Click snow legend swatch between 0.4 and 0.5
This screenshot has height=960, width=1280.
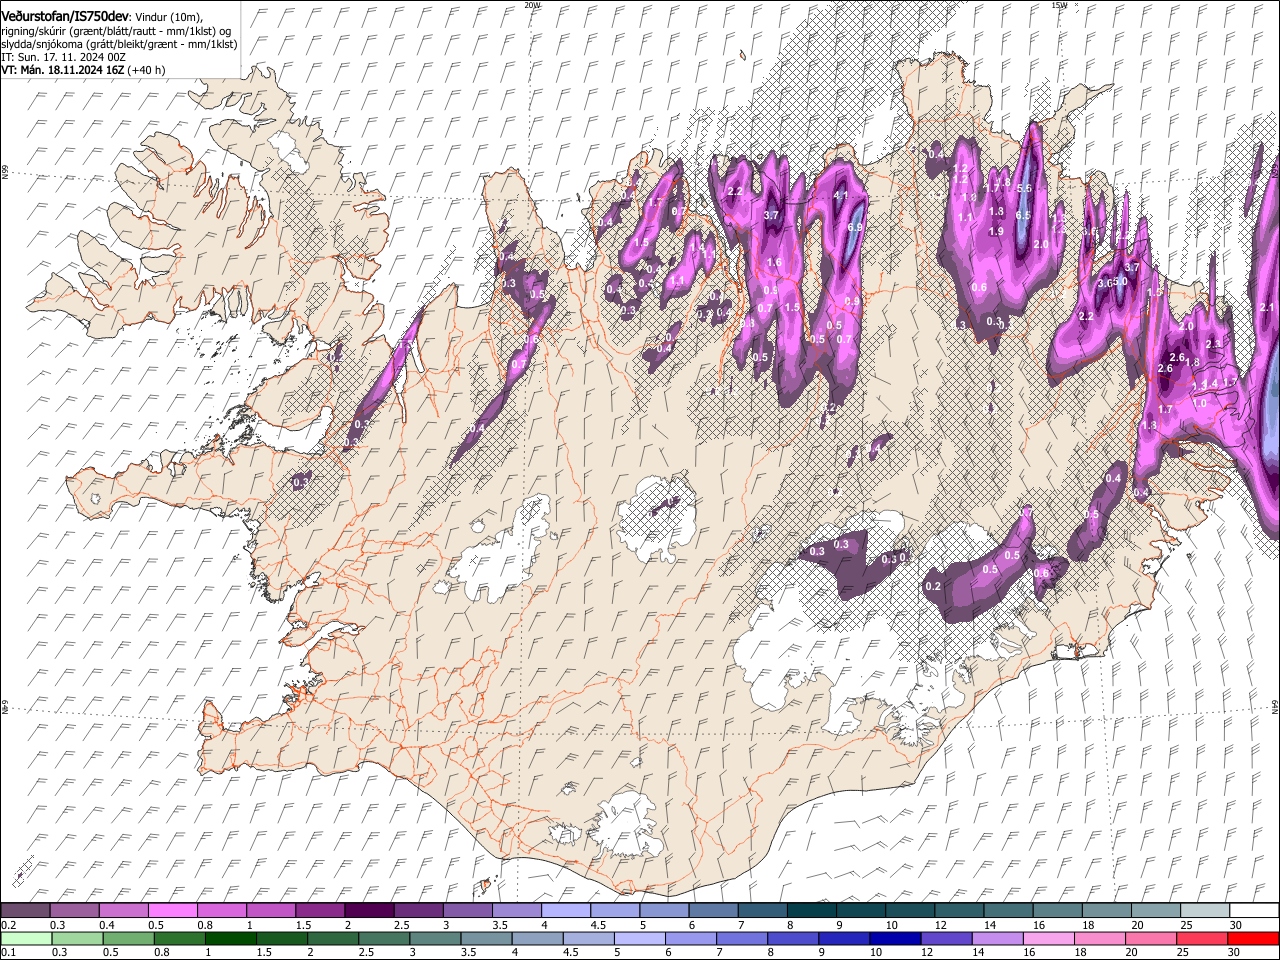124,910
